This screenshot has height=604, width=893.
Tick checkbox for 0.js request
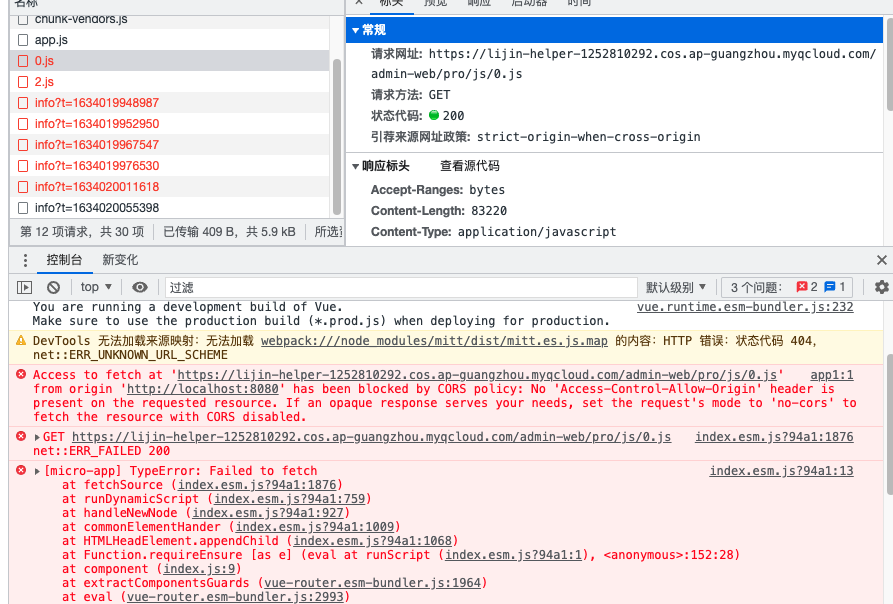(x=23, y=61)
